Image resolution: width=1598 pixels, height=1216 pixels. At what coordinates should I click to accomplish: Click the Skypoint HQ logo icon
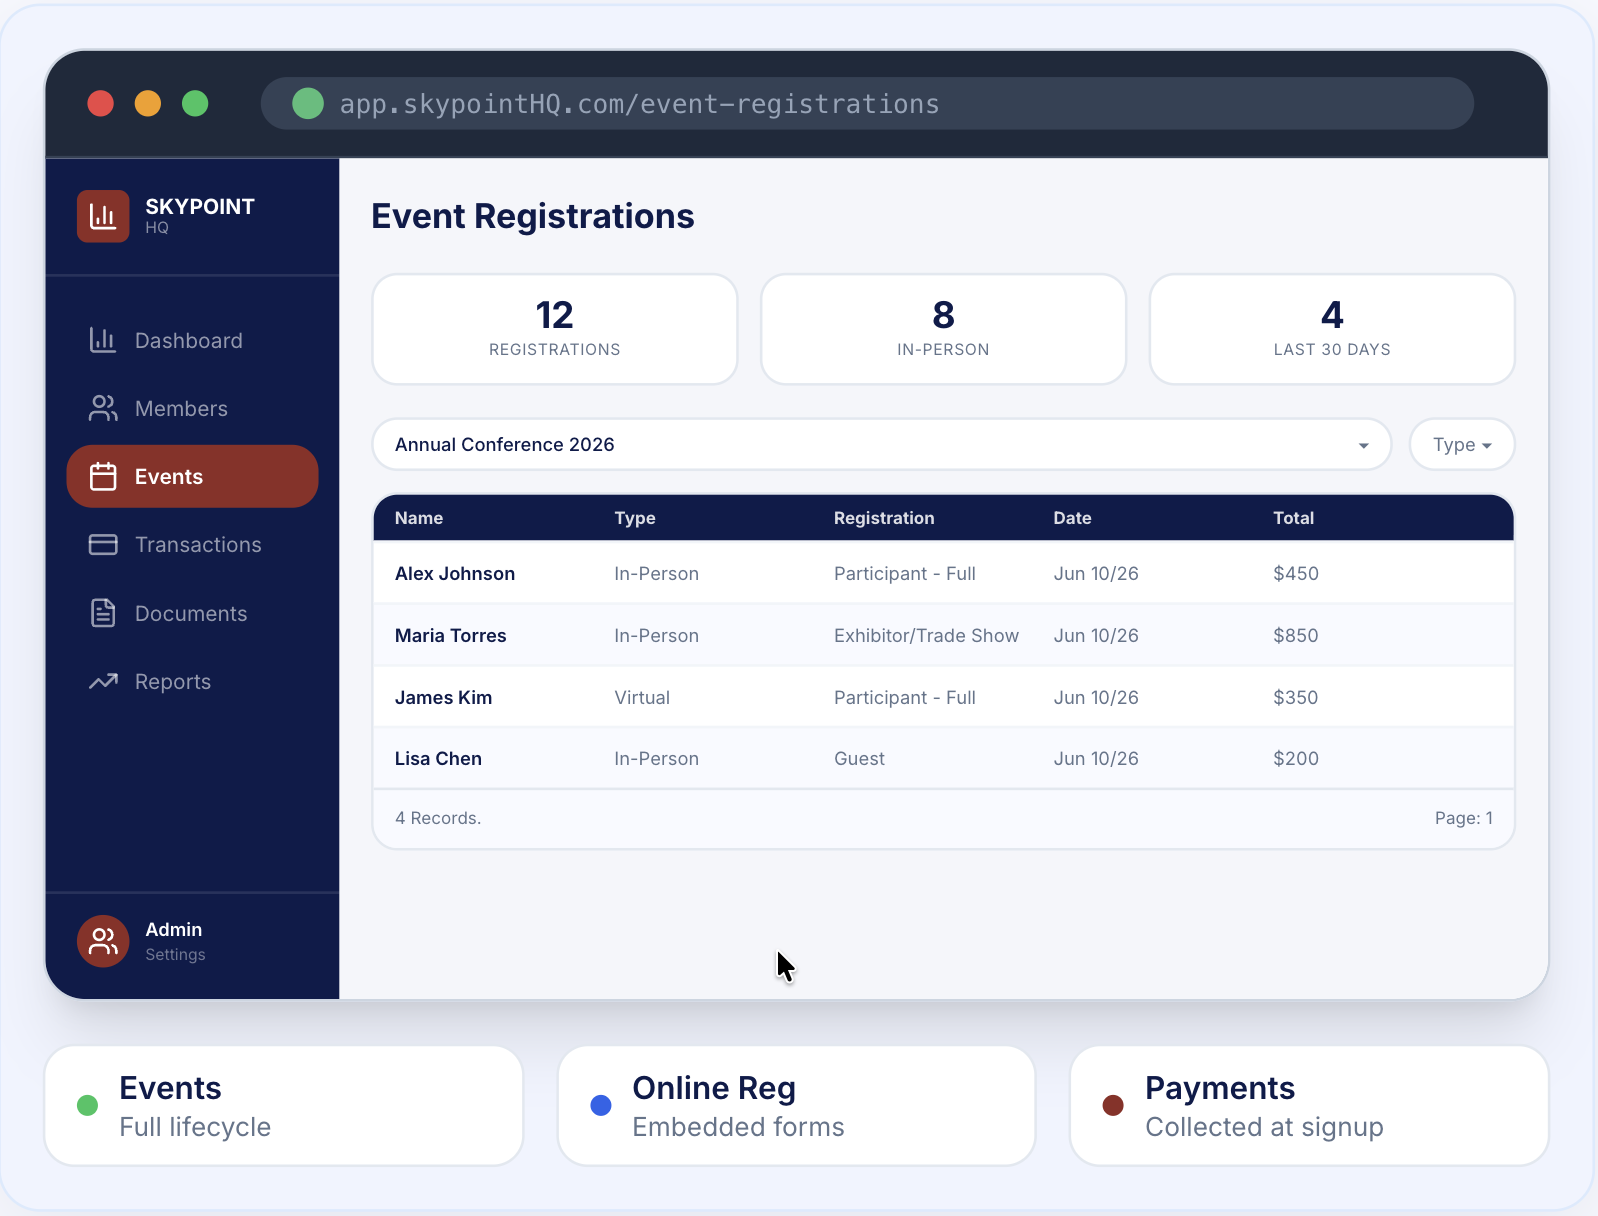tap(103, 216)
